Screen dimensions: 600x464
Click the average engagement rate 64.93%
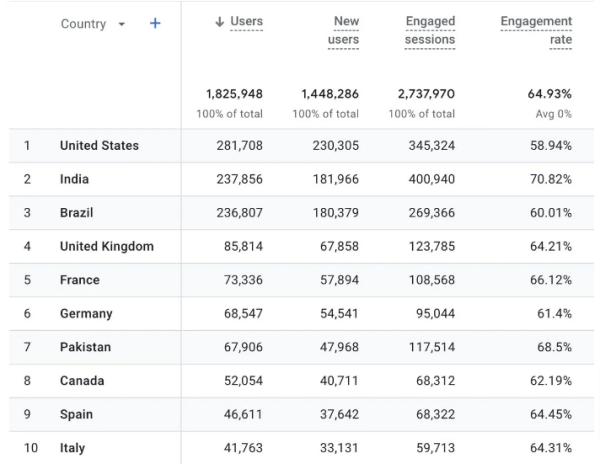(550, 94)
